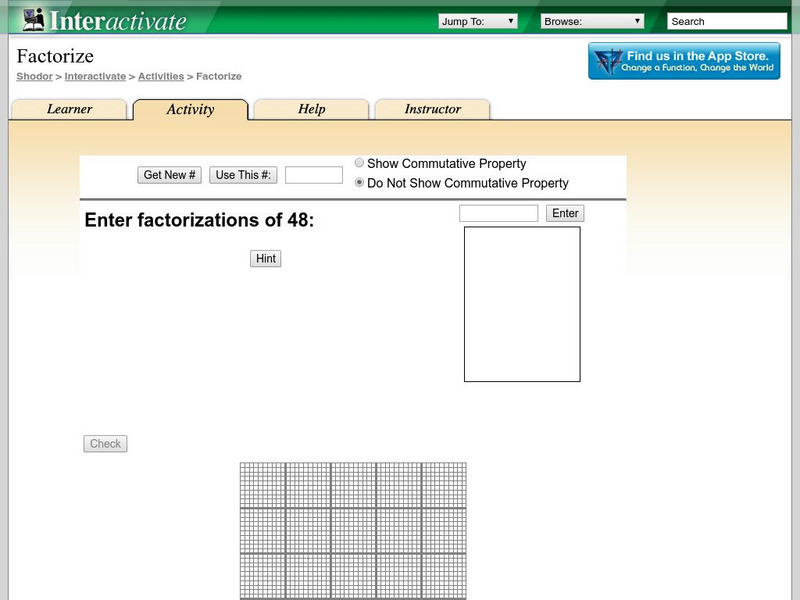Focus the factorization entry field
The image size is (800, 600).
pyautogui.click(x=498, y=213)
